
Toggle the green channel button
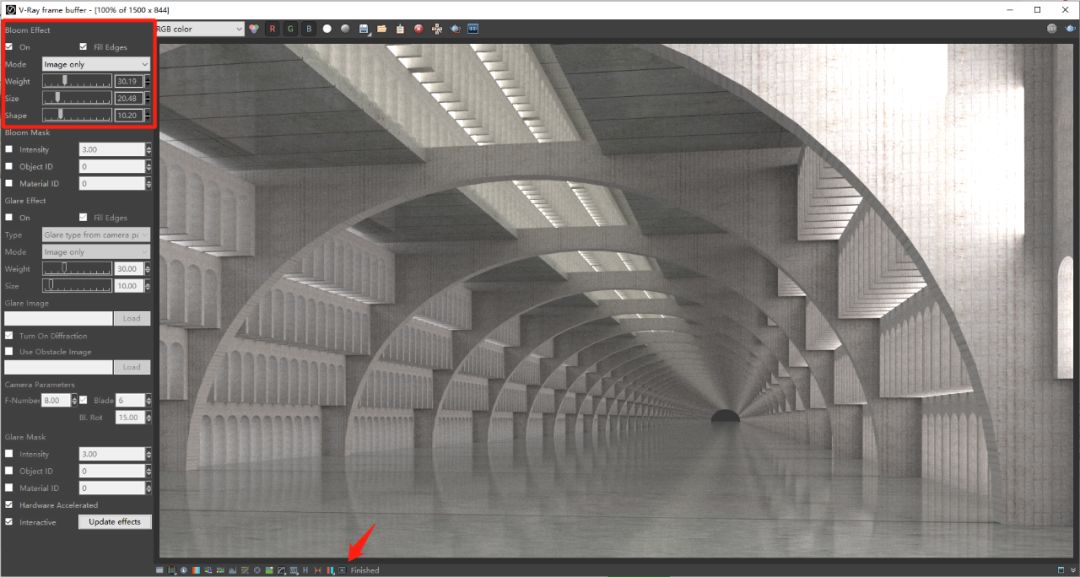pyautogui.click(x=290, y=29)
